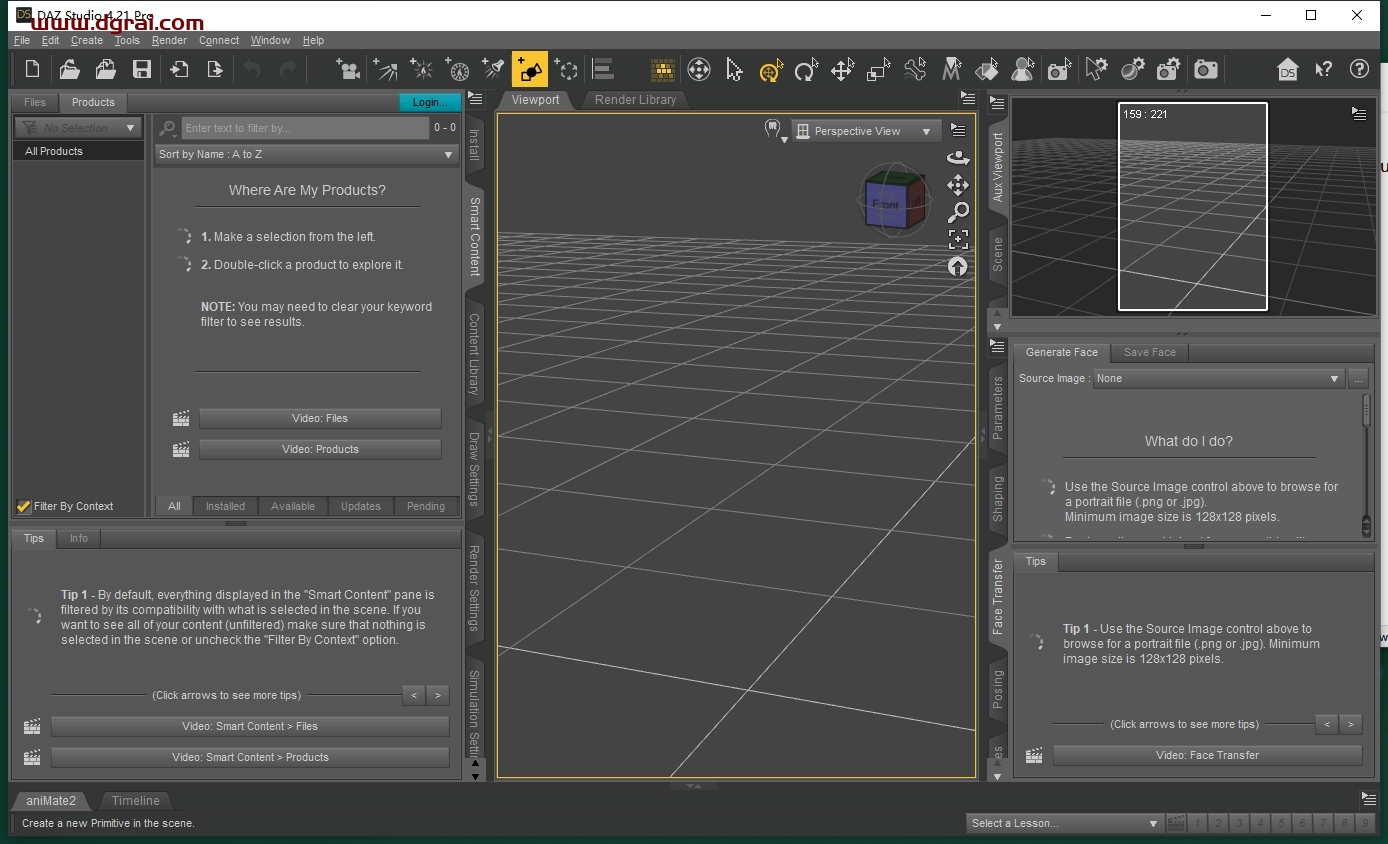
Task: Select the ActivePose bone tool
Action: click(x=915, y=69)
